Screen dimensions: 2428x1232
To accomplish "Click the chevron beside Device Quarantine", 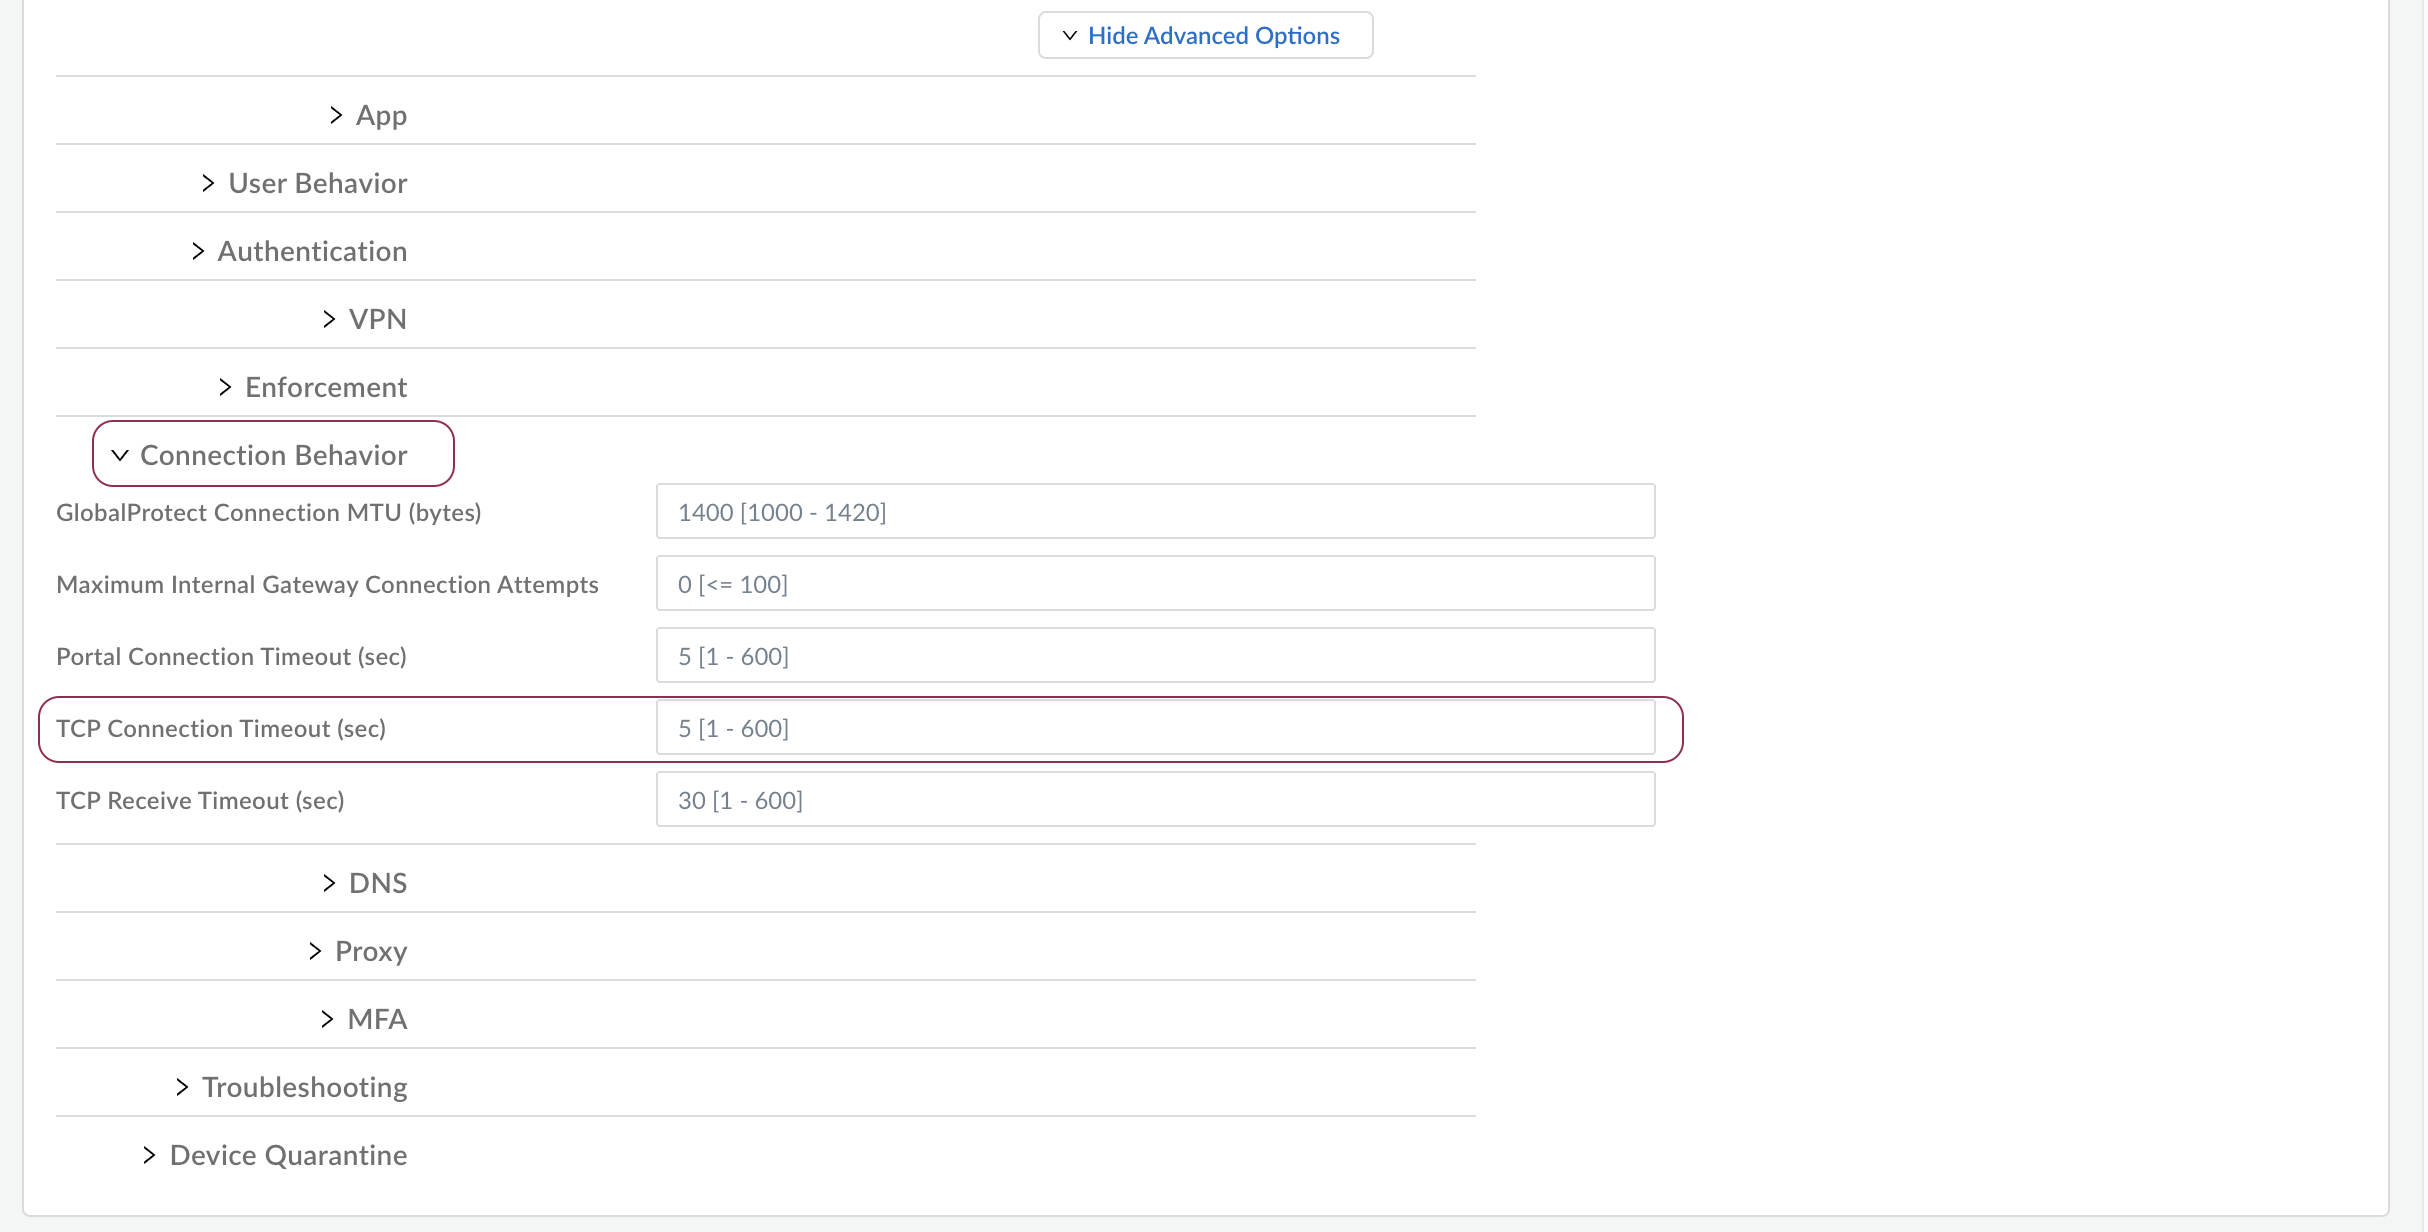I will click(x=149, y=1155).
